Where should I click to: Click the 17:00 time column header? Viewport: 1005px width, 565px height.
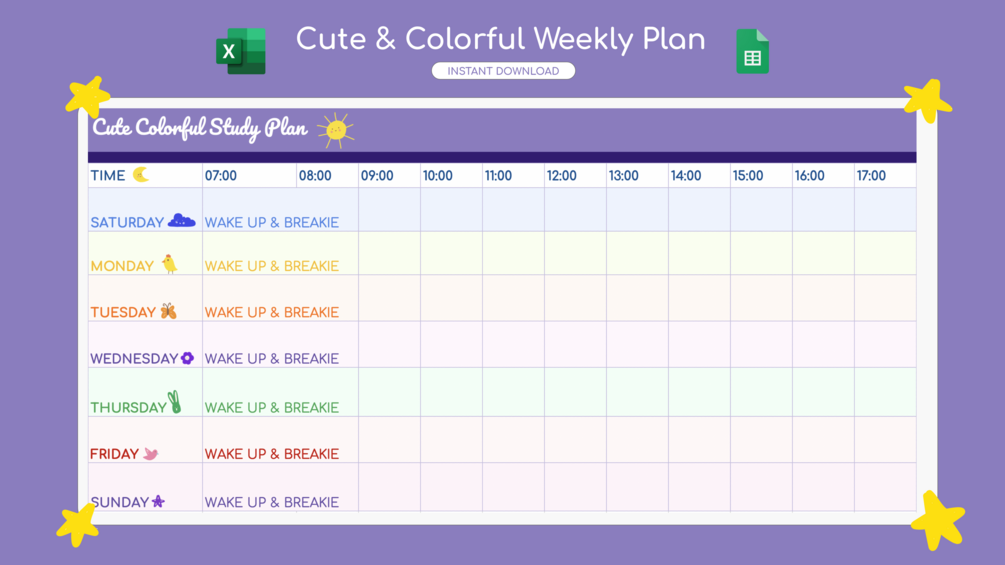click(x=871, y=176)
